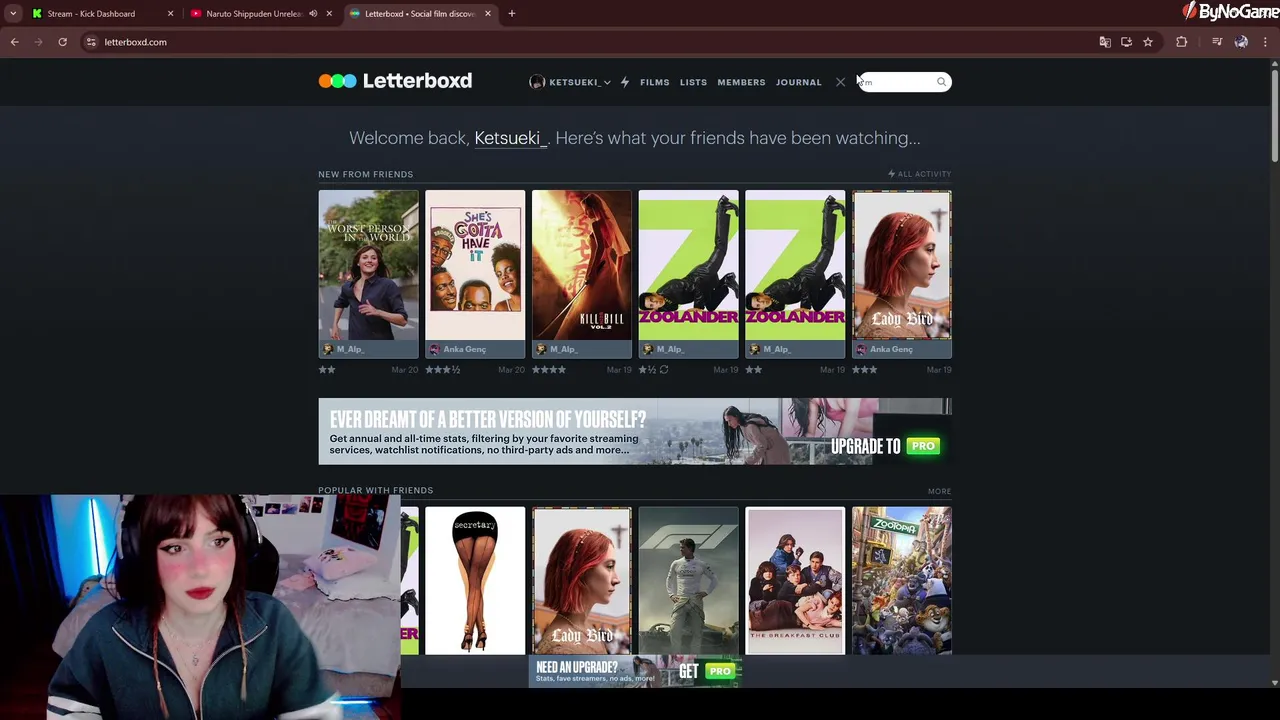The height and width of the screenshot is (720, 1280).
Task: Submit search with the magnifier icon
Action: tap(941, 82)
